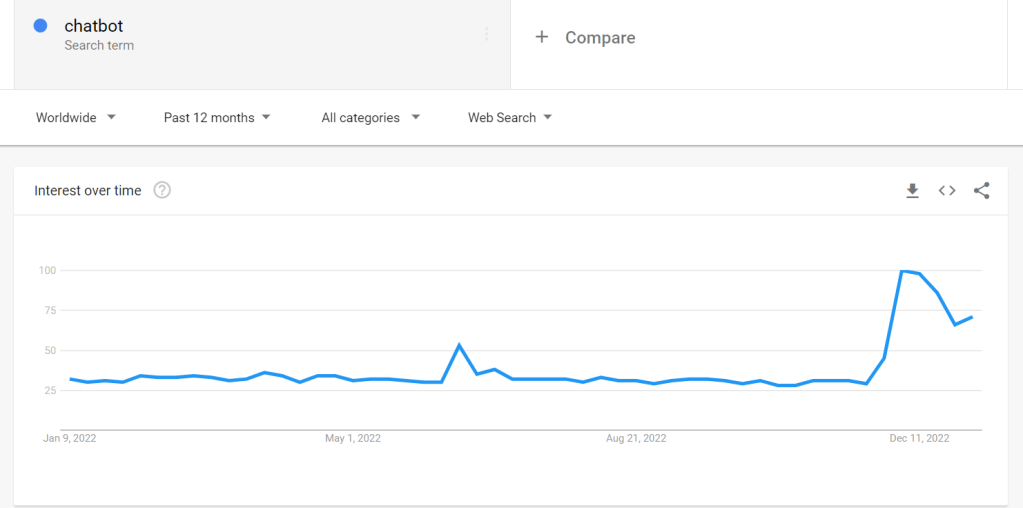
Task: Click the plus icon beside Compare
Action: (542, 37)
